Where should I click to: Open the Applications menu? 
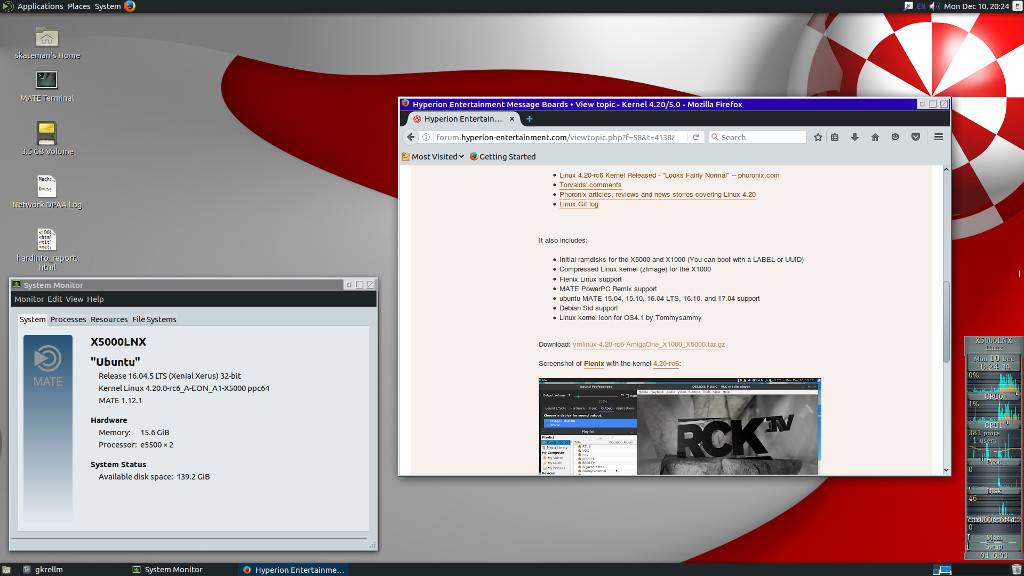40,7
